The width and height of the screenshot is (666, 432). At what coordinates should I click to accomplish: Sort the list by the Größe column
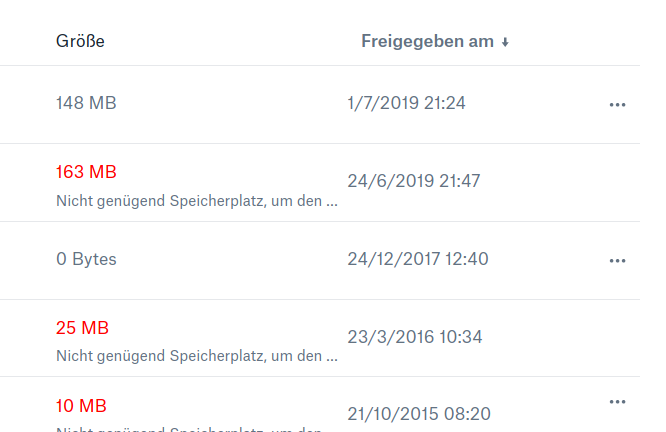(80, 41)
